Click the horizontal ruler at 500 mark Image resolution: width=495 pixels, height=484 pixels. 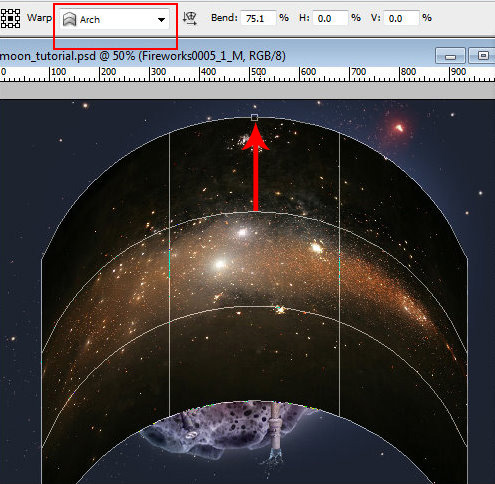[259, 72]
